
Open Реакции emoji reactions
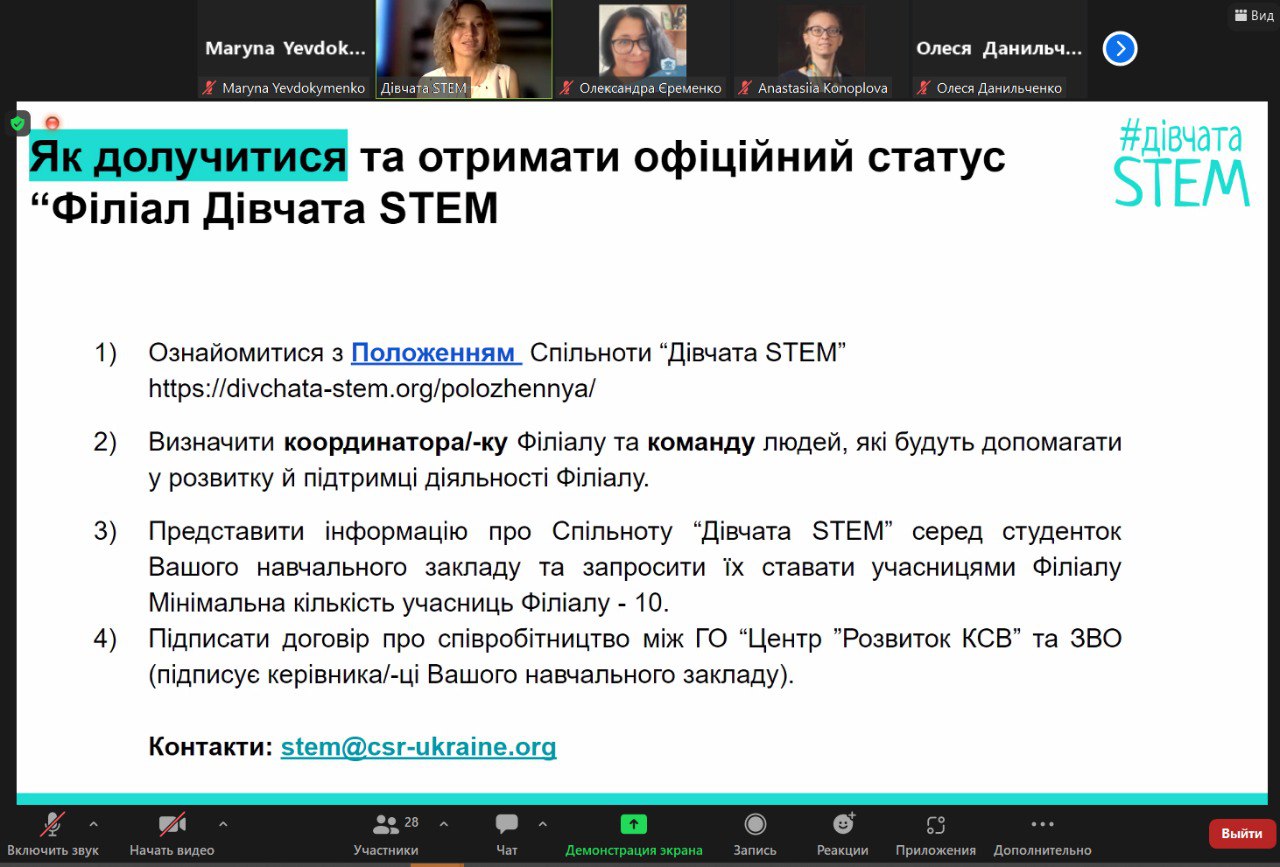coord(842,834)
